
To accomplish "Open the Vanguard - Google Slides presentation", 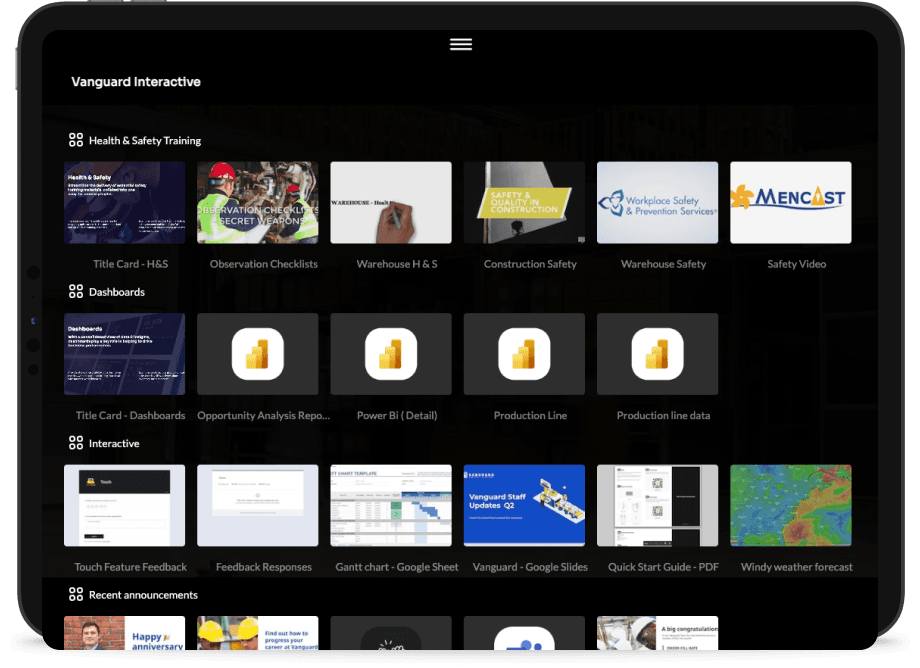I will pos(524,505).
